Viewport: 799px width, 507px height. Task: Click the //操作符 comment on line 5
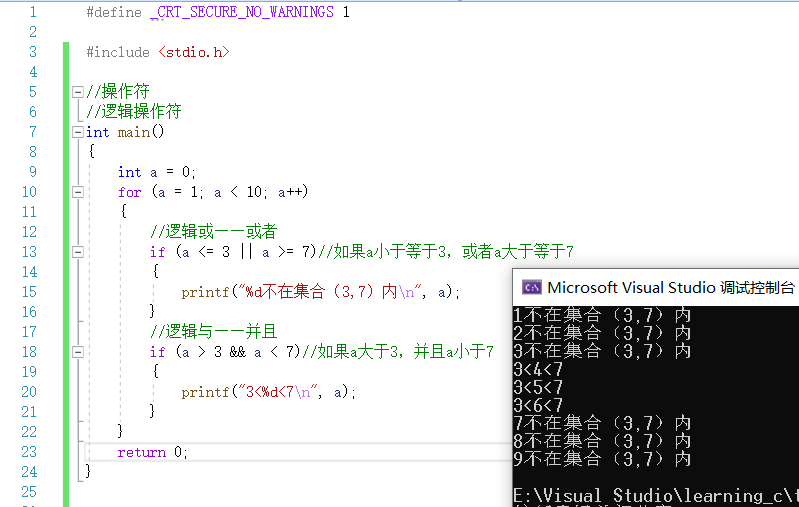click(118, 92)
